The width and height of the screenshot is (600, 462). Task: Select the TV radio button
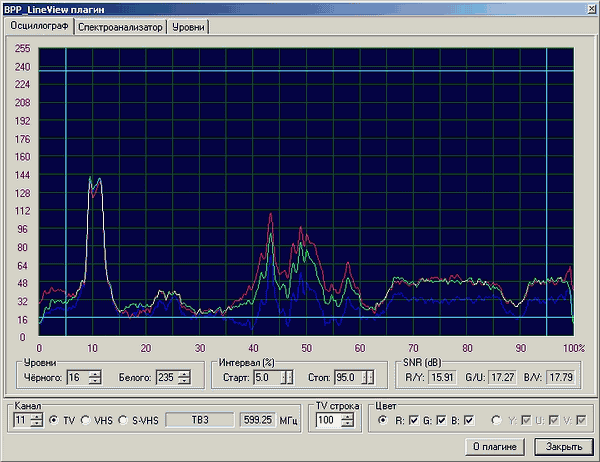[55, 420]
